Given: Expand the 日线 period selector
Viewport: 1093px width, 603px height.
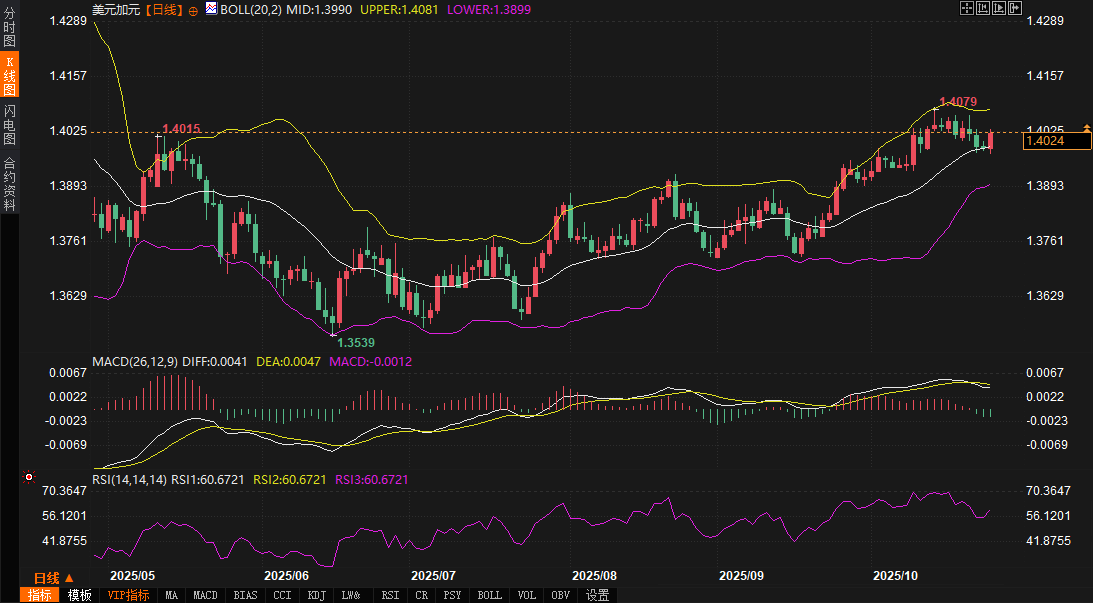Looking at the screenshot, I should (54, 578).
